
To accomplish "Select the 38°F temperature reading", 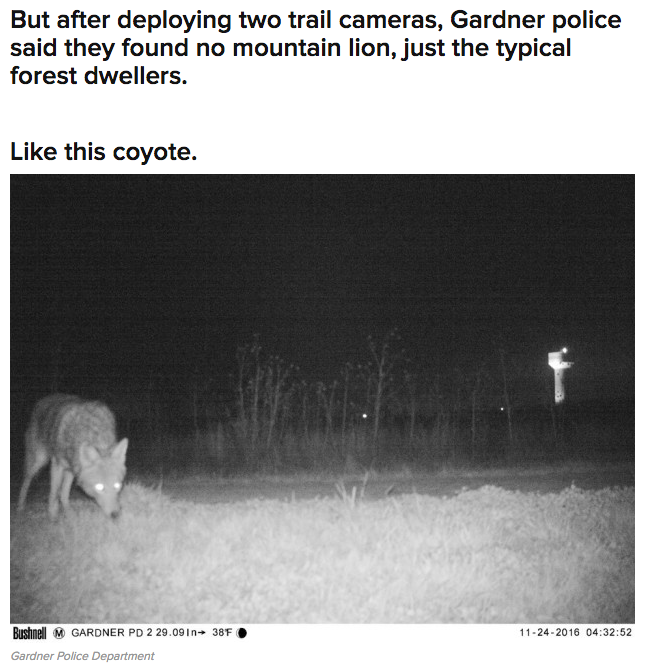I will pos(222,633).
